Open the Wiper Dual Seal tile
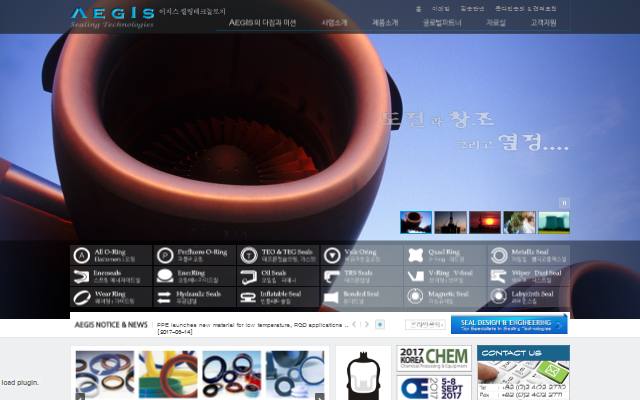Screen dimensions: 640x400 click(529, 276)
